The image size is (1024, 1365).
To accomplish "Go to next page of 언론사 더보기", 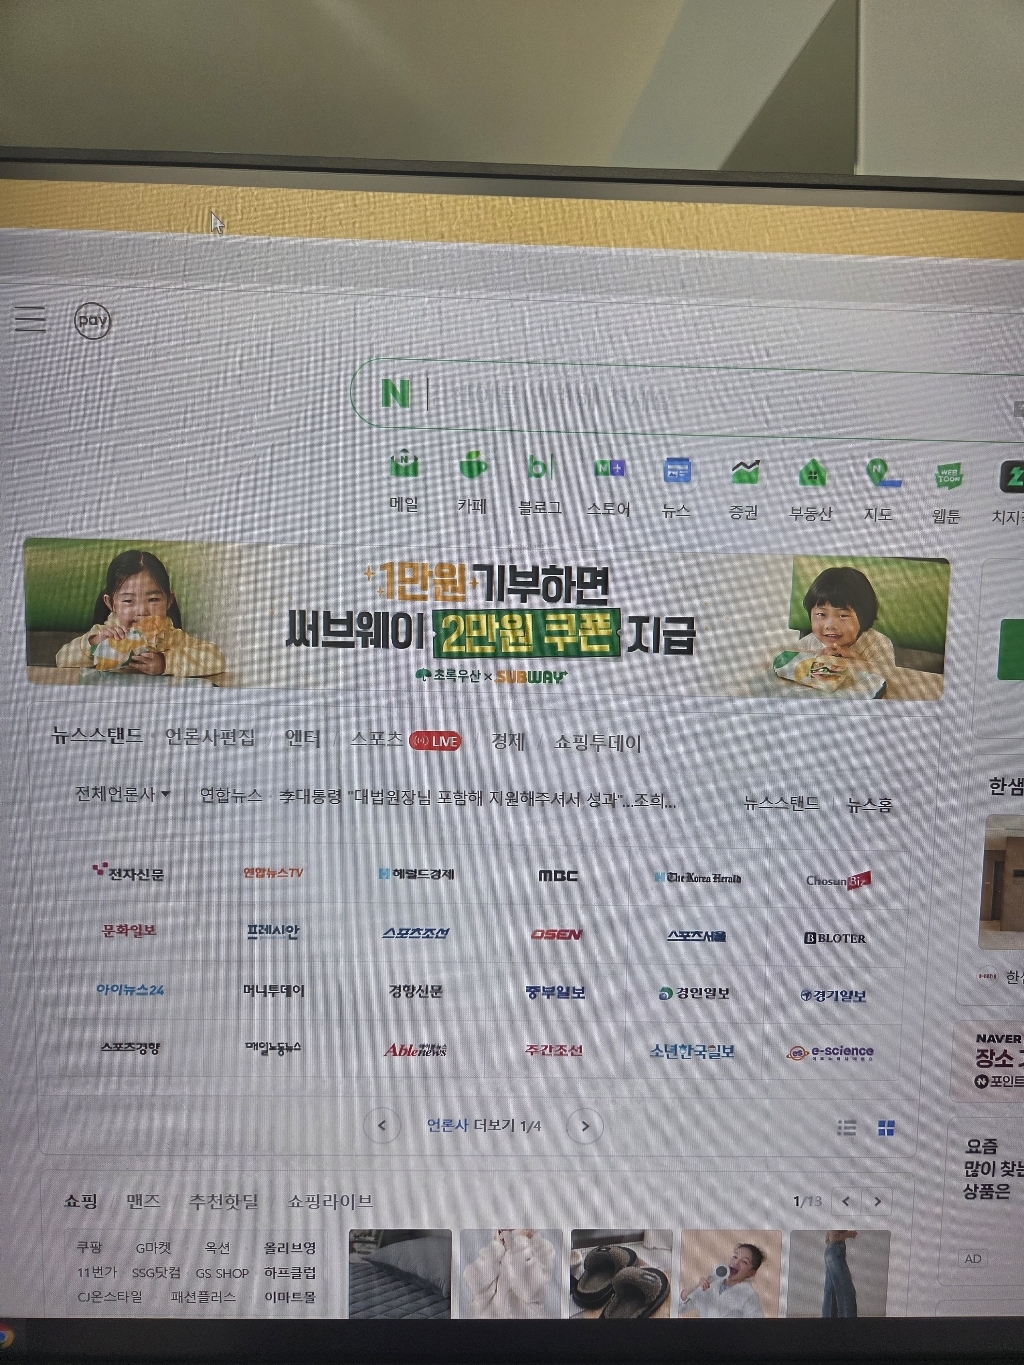I will tap(585, 1126).
